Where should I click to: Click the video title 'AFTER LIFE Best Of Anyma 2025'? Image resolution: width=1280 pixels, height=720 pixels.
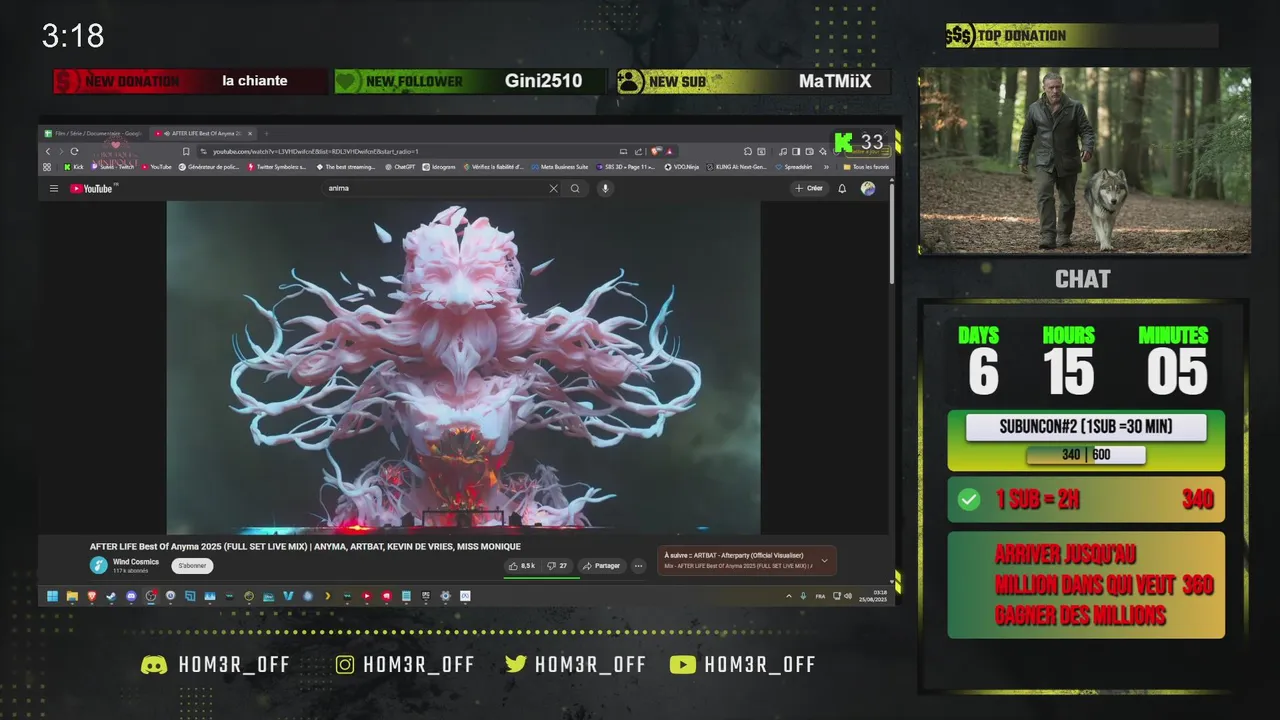coord(305,547)
